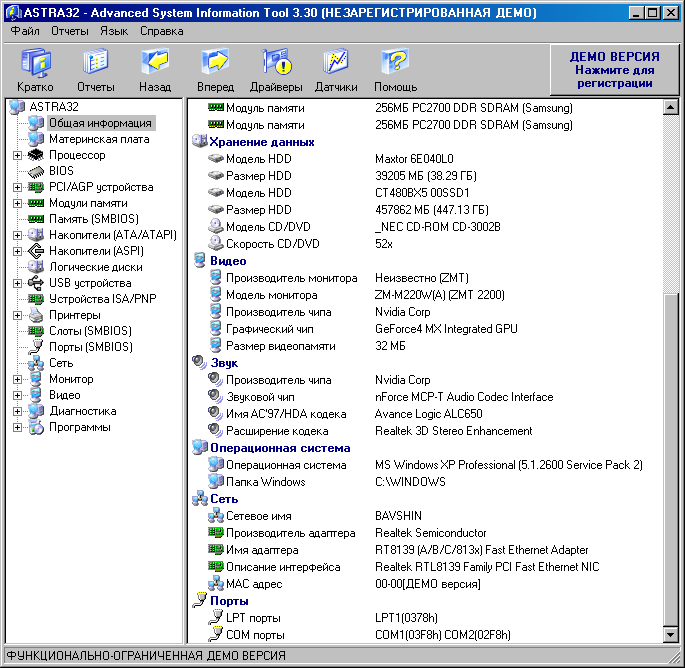Click the Порты section connector icon
685x668 pixels.
(200, 601)
